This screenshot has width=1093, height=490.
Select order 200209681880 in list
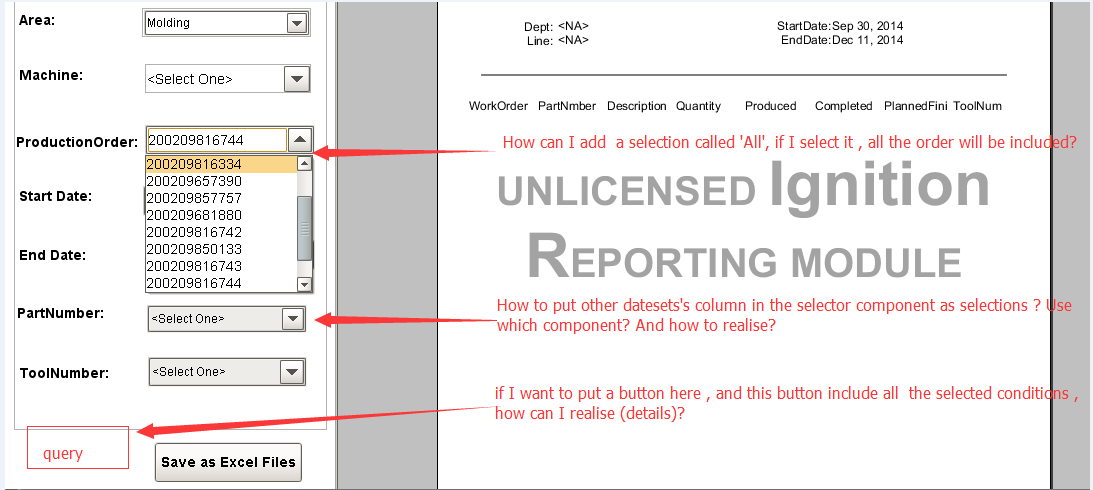(221, 215)
